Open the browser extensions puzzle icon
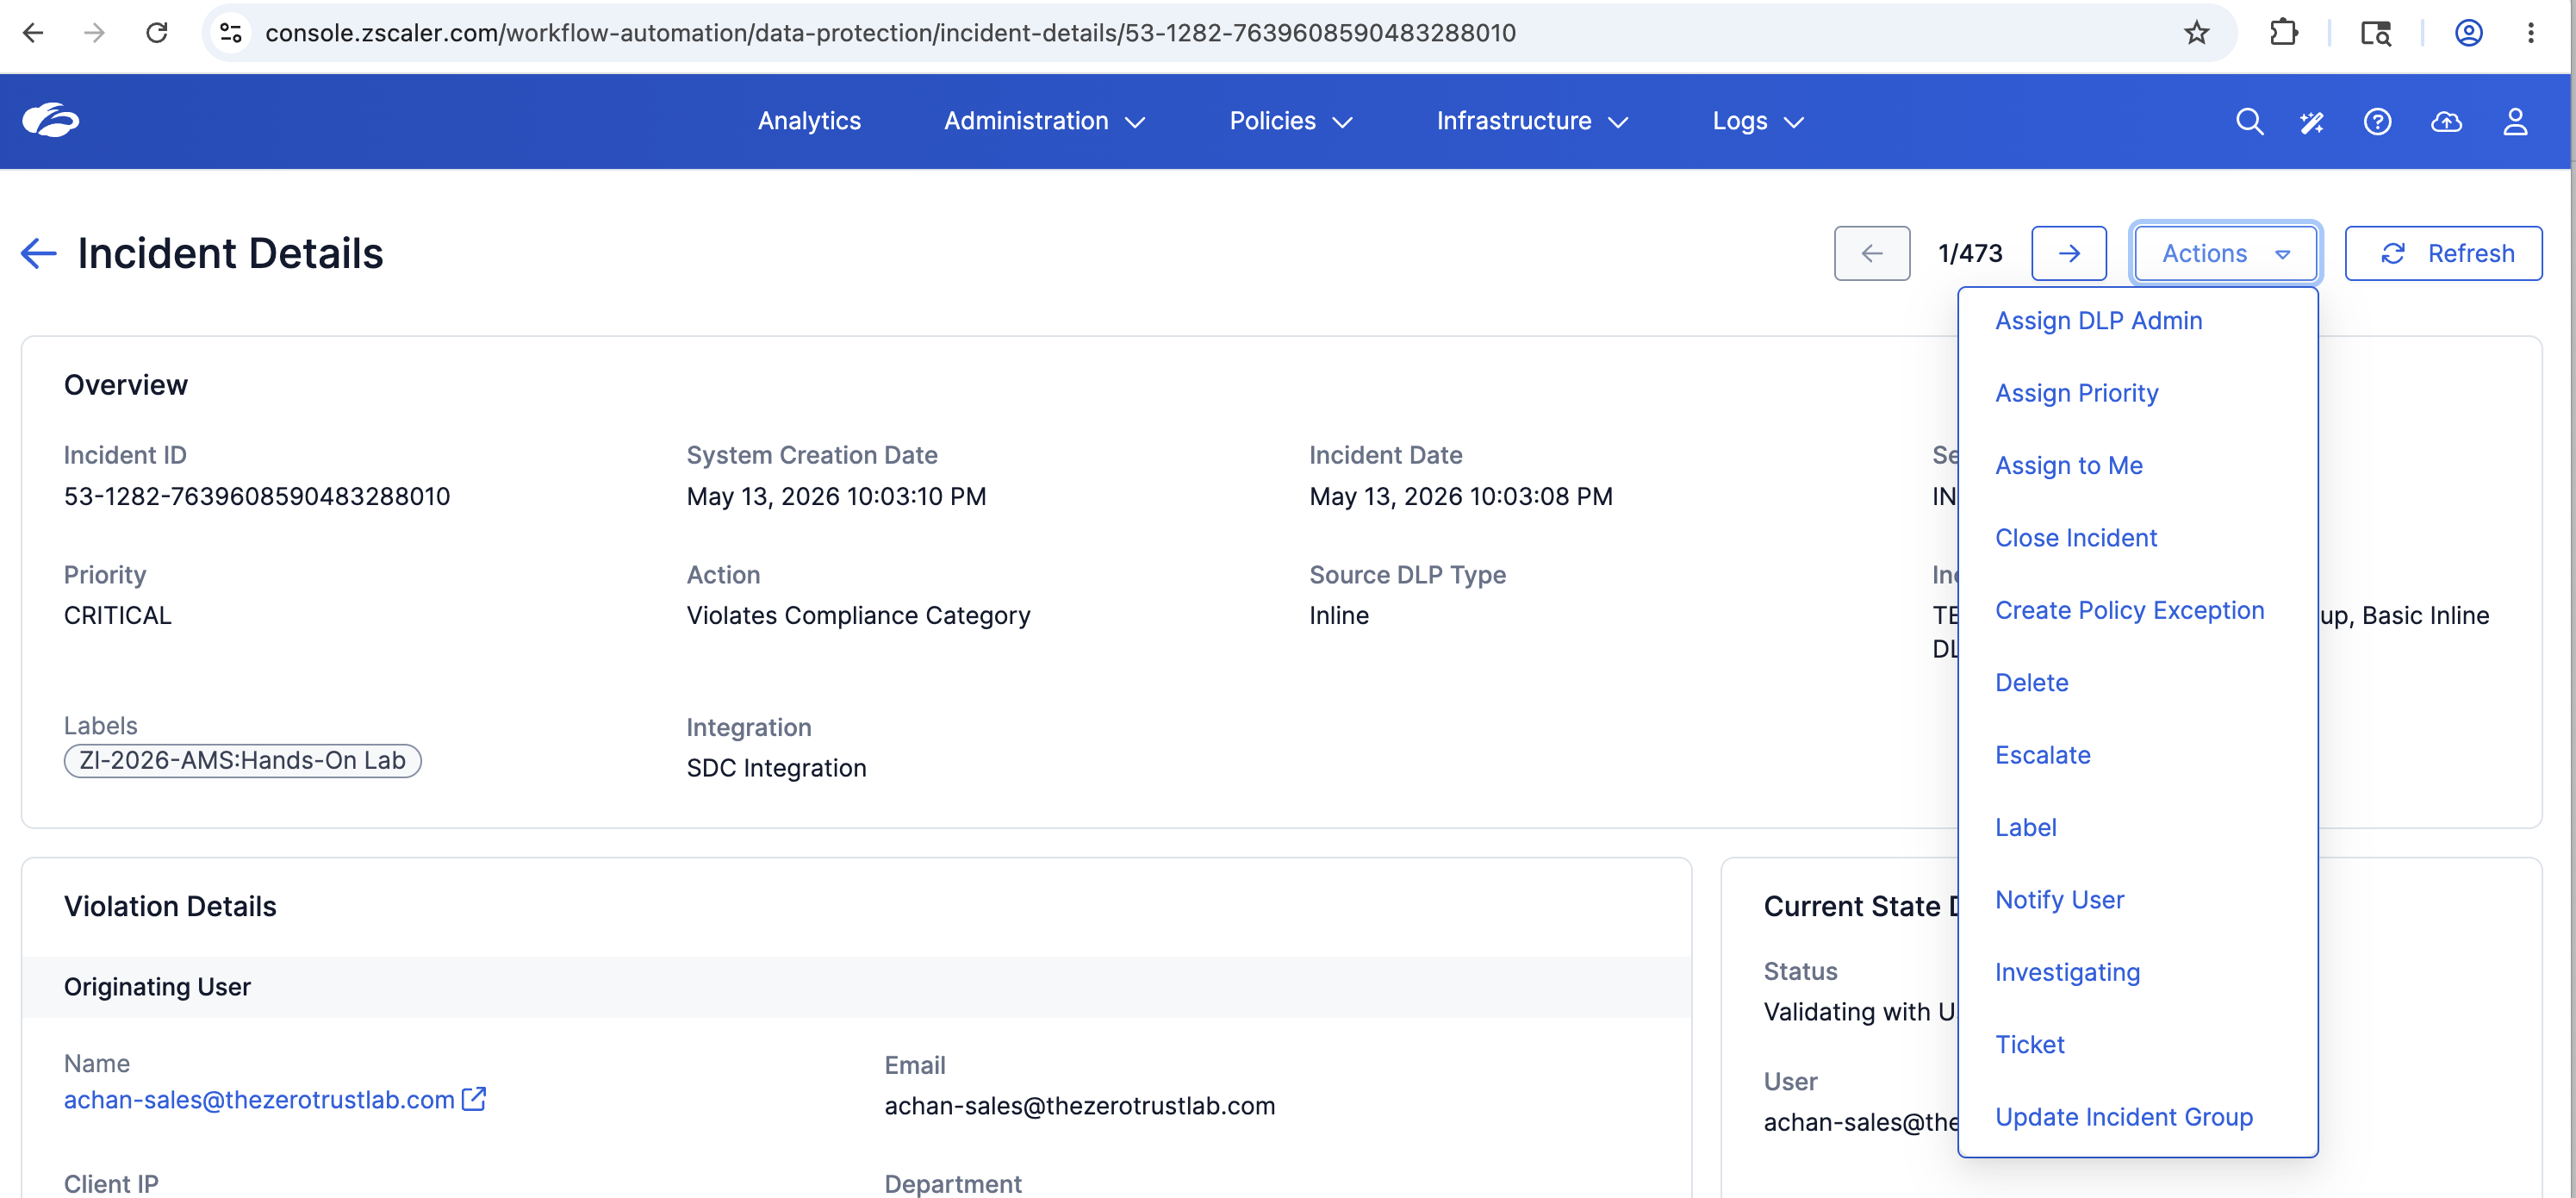Image resolution: width=2576 pixels, height=1198 pixels. pyautogui.click(x=2284, y=33)
